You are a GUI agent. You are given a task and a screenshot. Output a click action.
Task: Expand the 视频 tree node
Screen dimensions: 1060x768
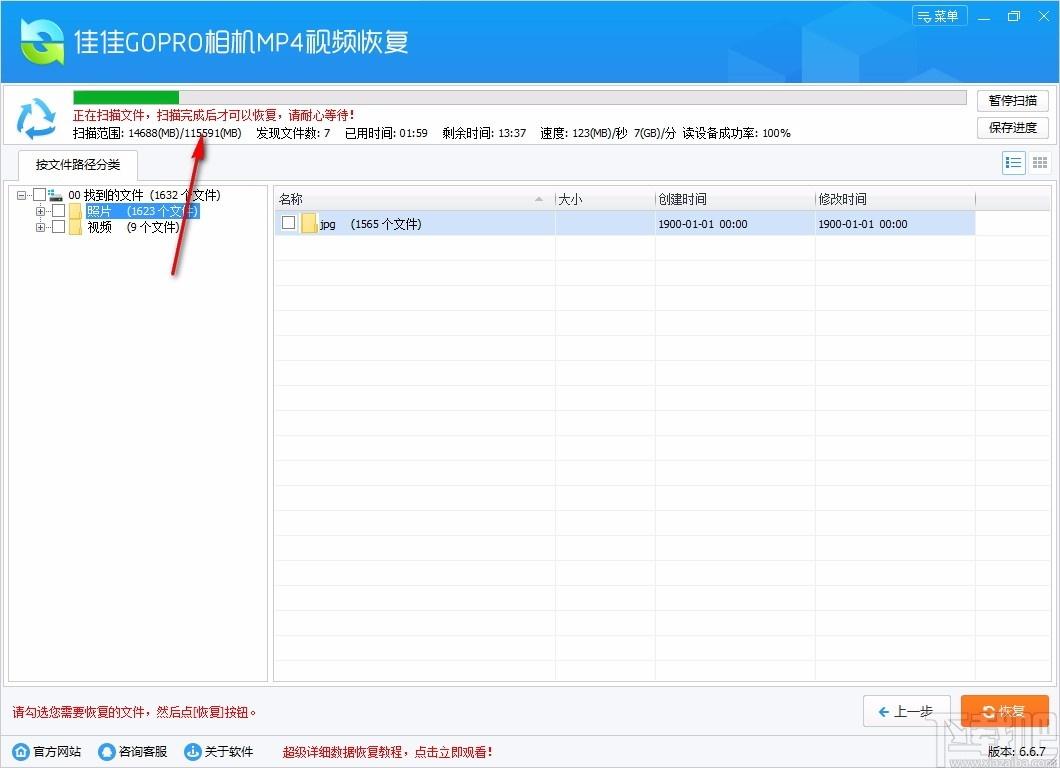(x=41, y=228)
